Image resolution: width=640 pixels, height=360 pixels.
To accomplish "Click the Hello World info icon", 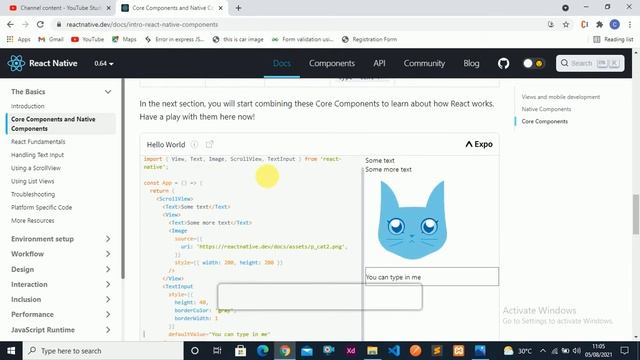I will tap(195, 144).
